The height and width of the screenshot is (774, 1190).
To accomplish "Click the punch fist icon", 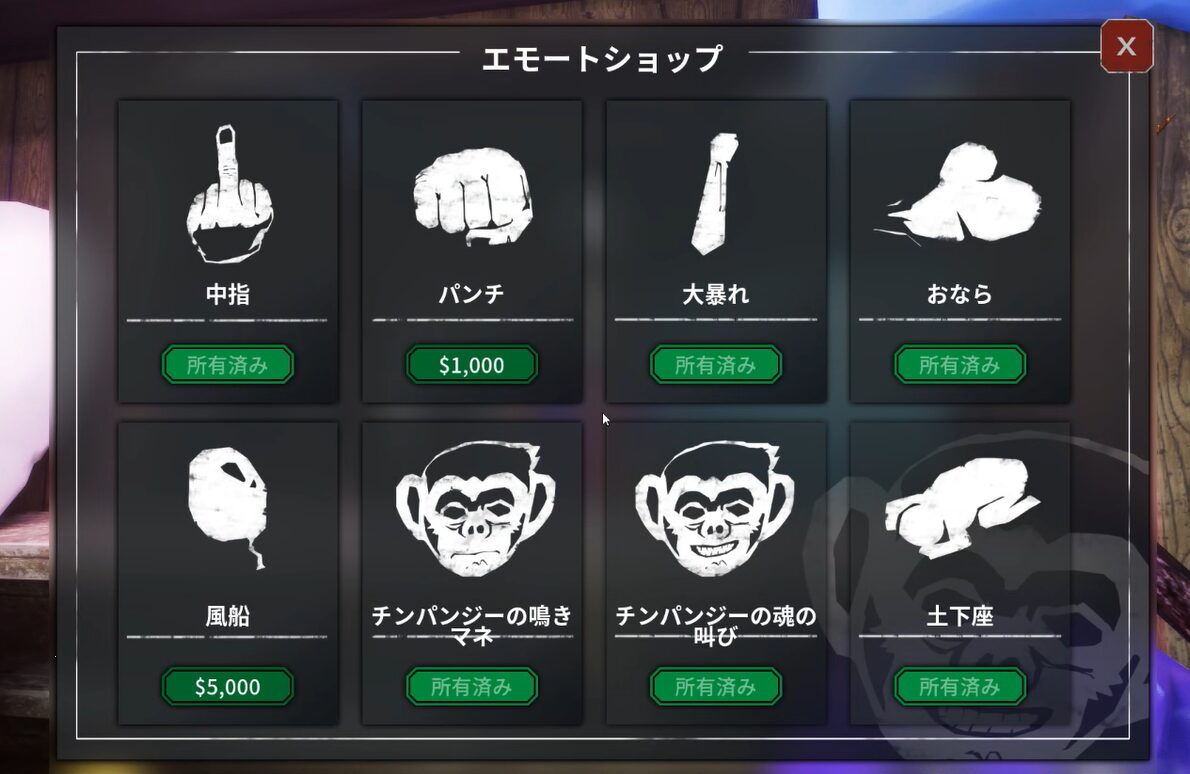I will [472, 195].
